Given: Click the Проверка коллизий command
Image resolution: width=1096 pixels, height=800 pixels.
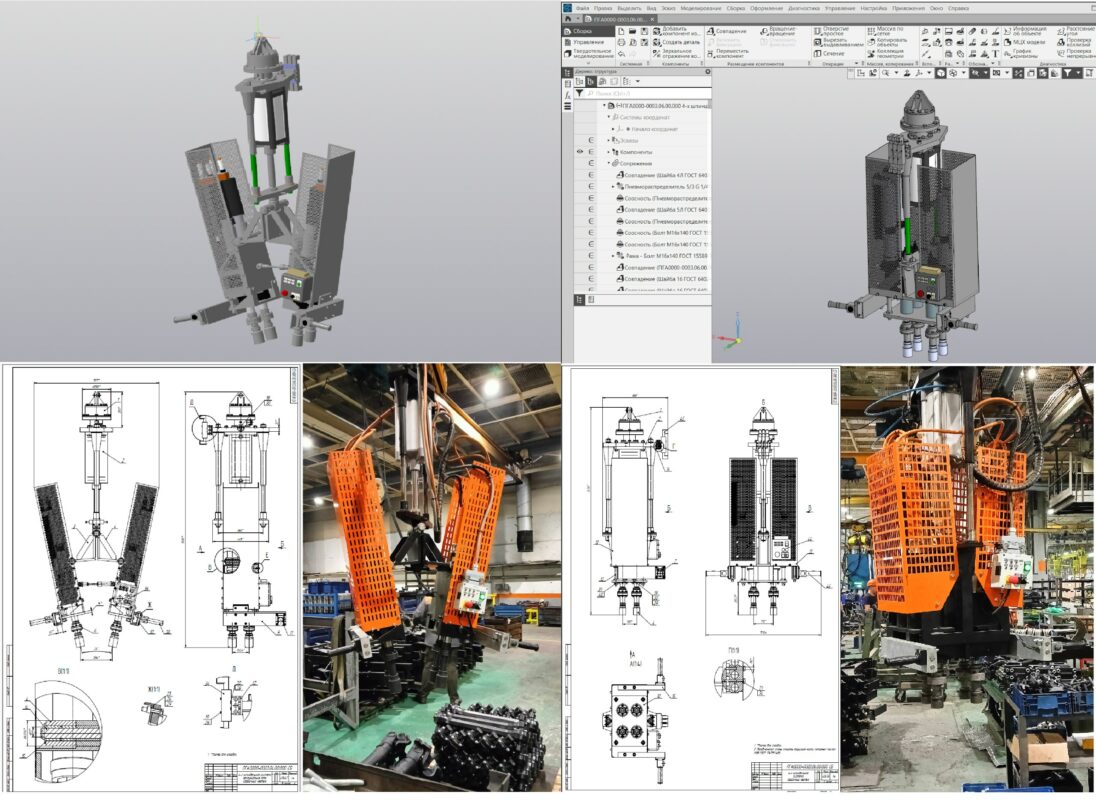Looking at the screenshot, I should point(1075,43).
